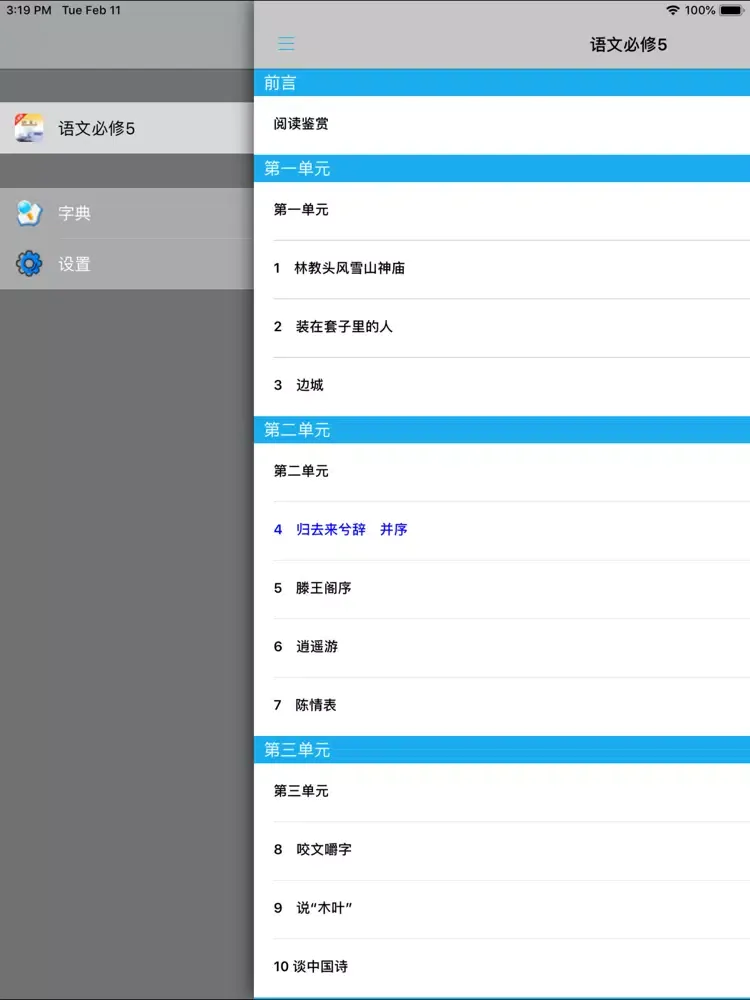This screenshot has width=750, height=1000.
Task: Click the 设置 gear icon
Action: coord(29,264)
